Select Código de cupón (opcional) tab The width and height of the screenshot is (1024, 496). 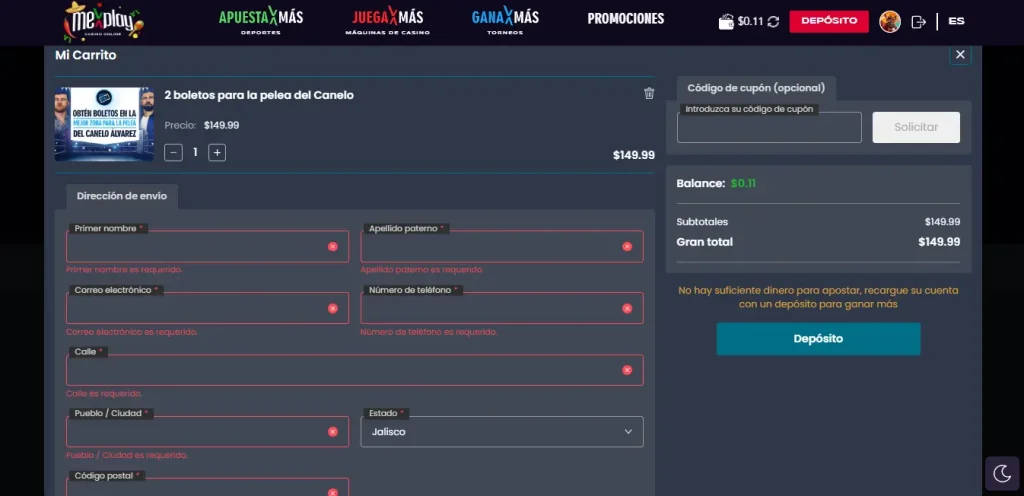756,88
